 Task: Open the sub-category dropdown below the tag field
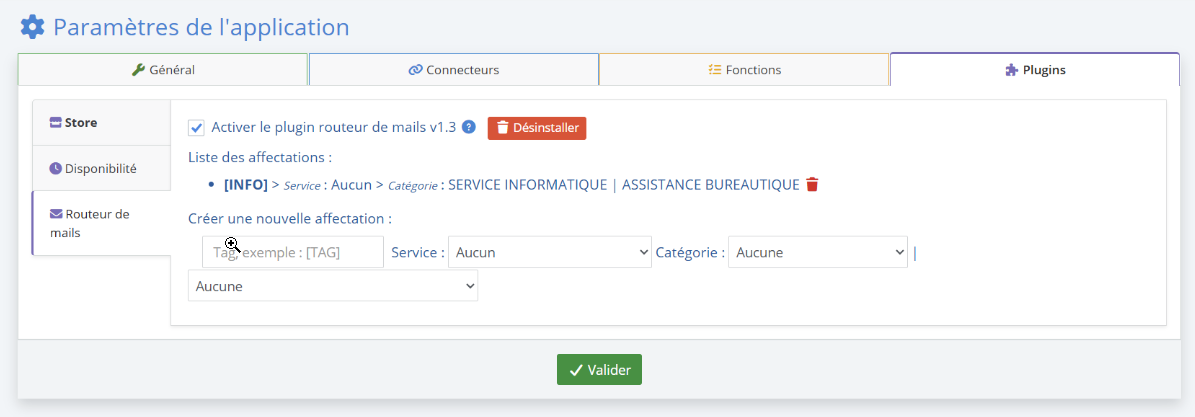332,286
